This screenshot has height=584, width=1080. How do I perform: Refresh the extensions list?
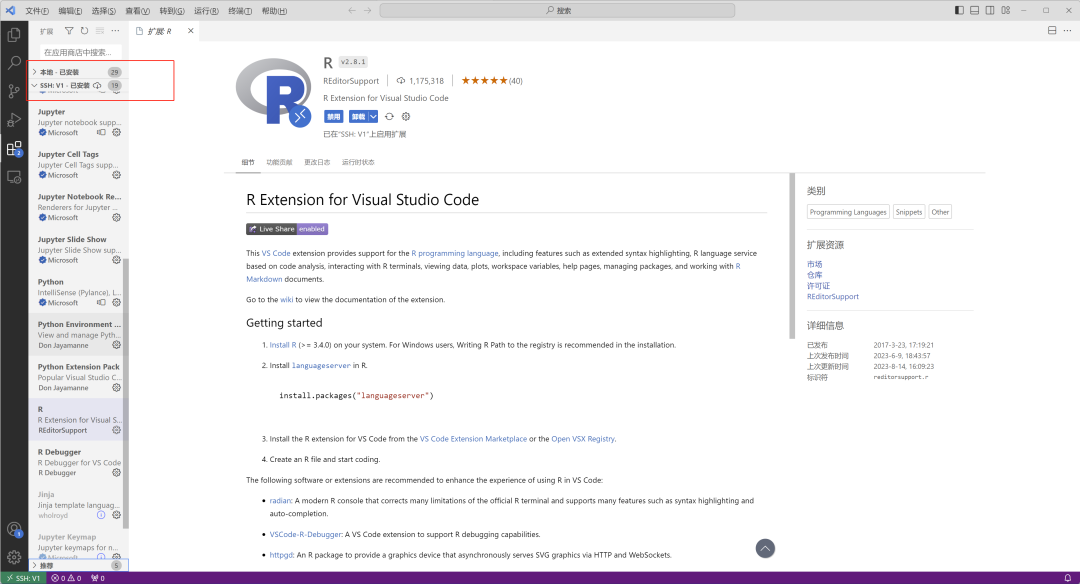pyautogui.click(x=84, y=31)
